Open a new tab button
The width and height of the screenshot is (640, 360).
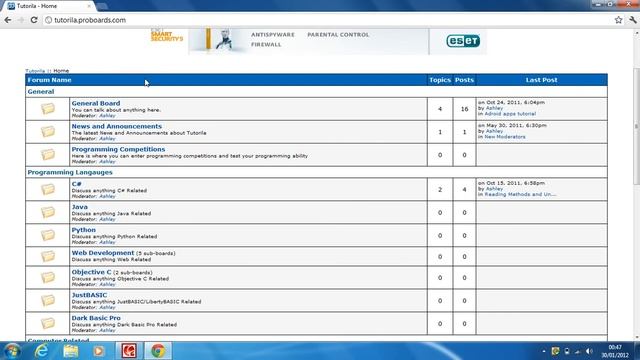102,6
